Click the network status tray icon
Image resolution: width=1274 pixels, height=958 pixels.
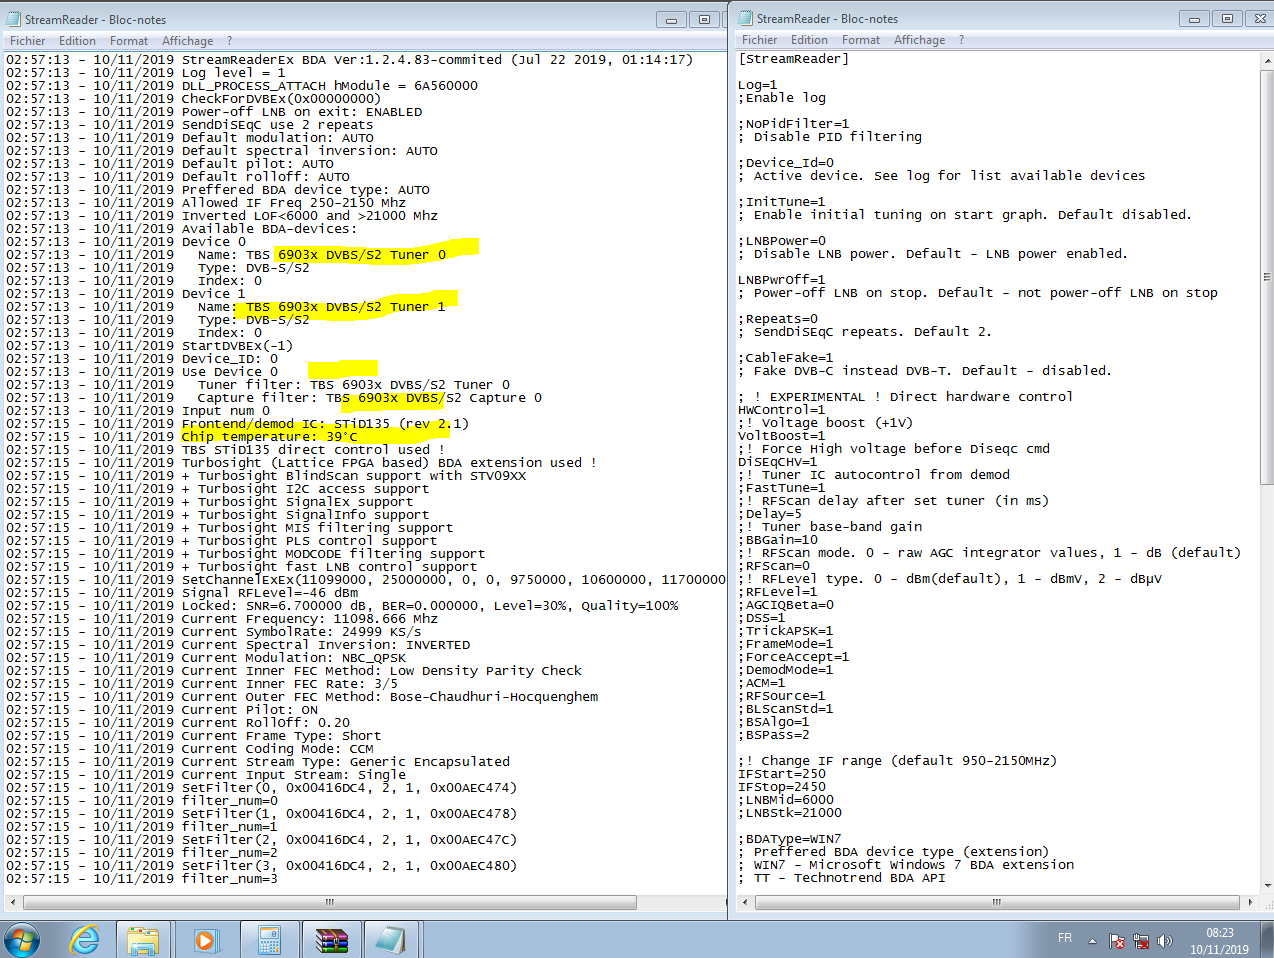coord(1141,941)
